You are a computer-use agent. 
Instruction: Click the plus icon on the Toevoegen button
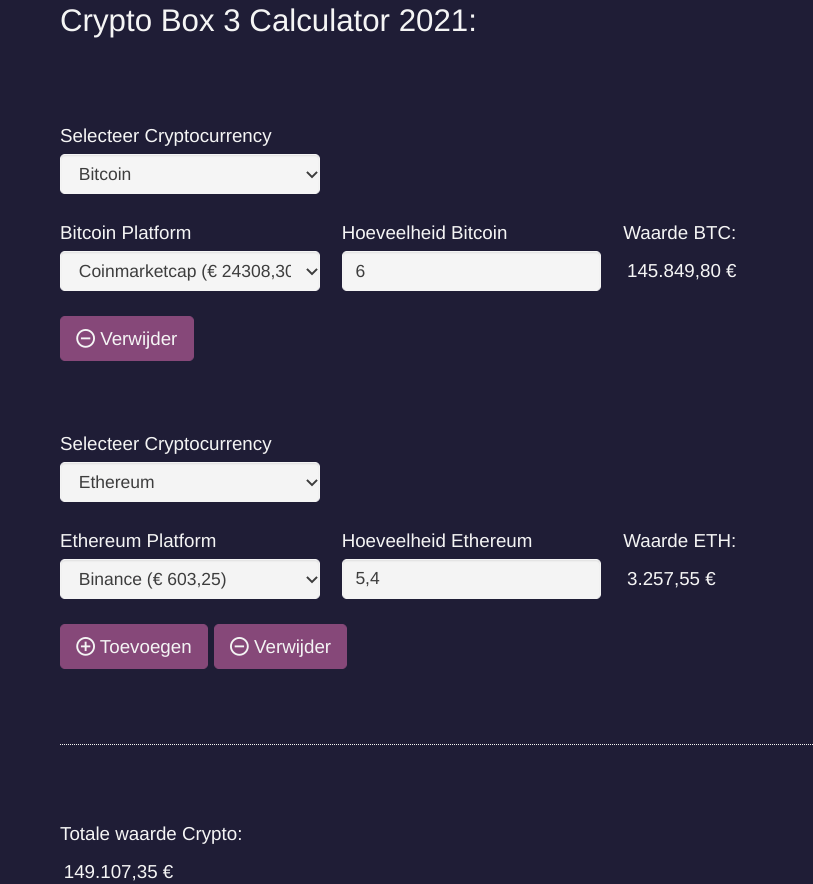pyautogui.click(x=86, y=646)
